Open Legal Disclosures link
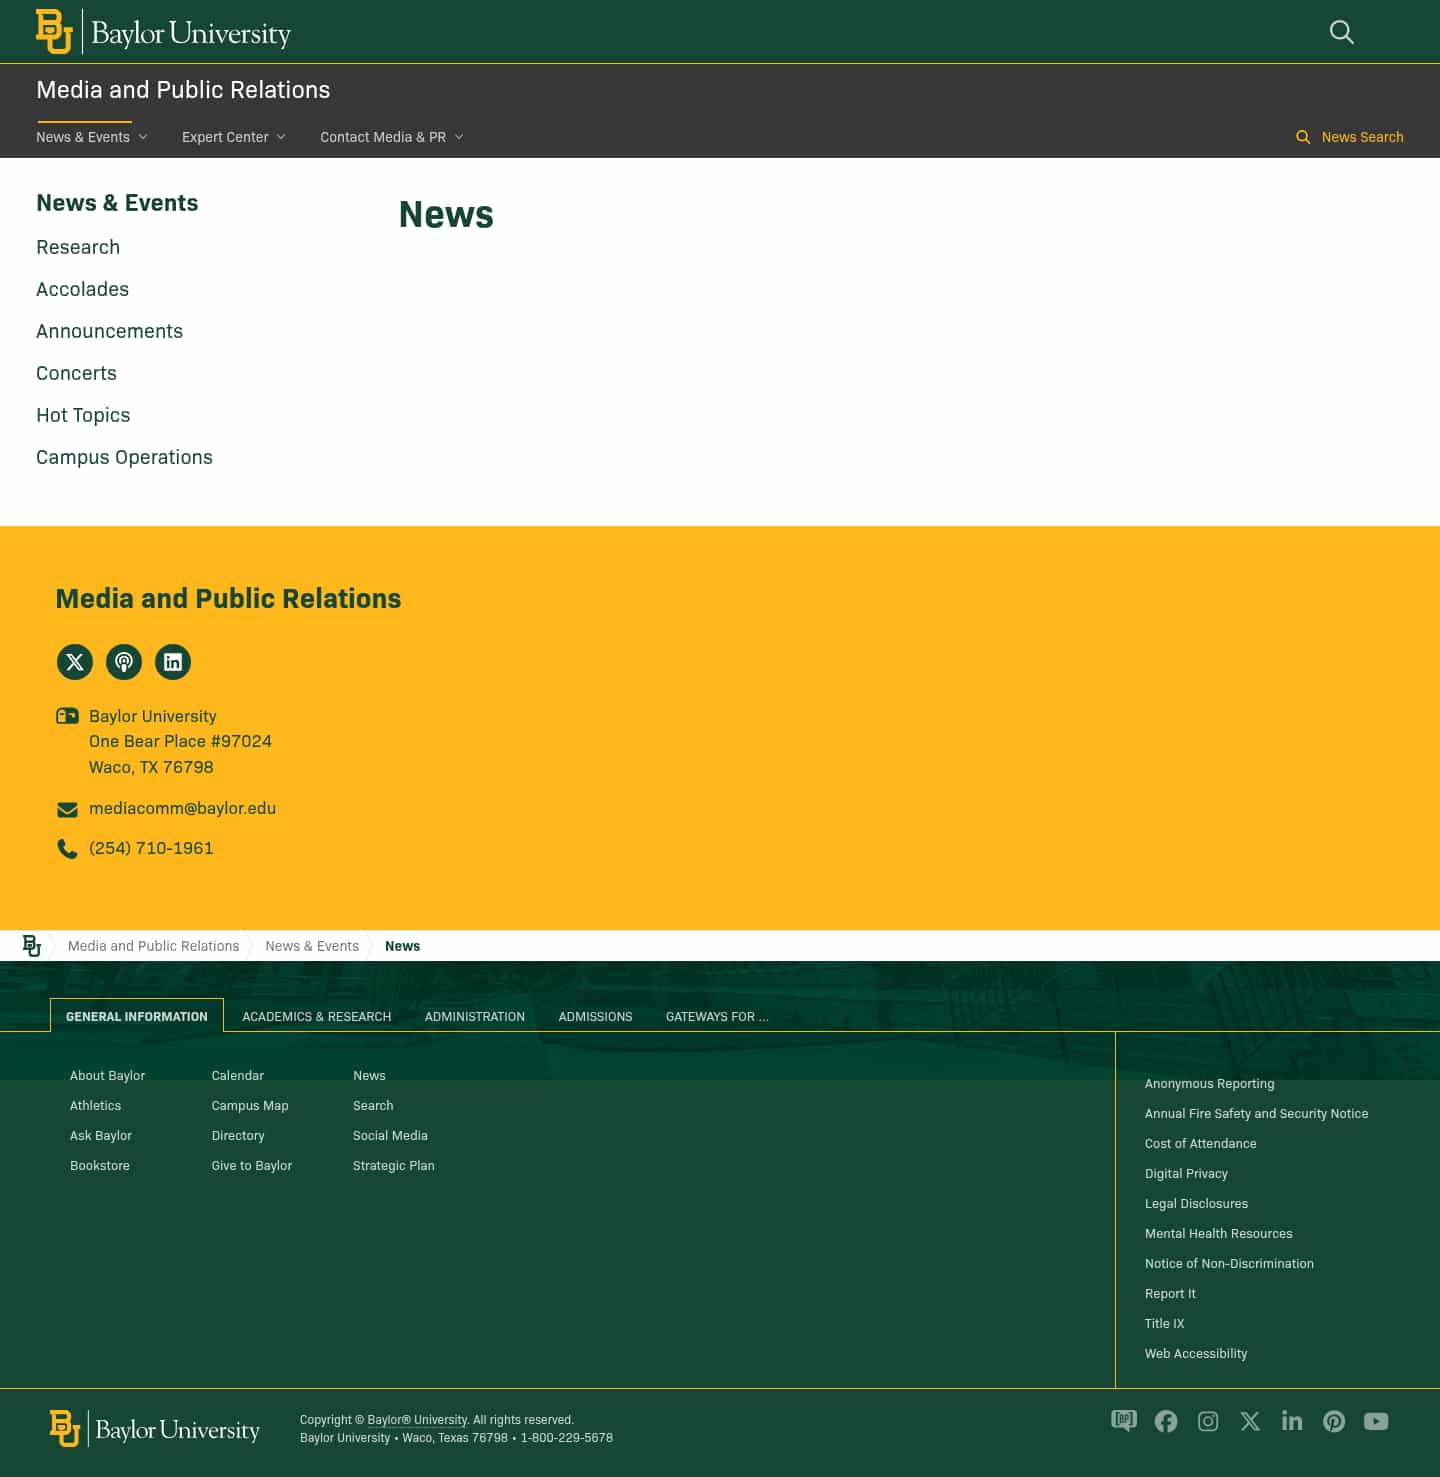Screen dimensions: 1440x1477 [1197, 1204]
